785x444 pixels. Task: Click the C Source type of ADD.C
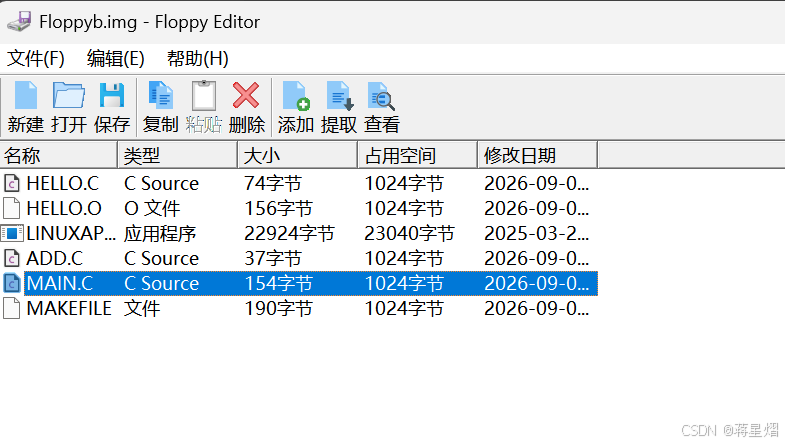click(161, 259)
